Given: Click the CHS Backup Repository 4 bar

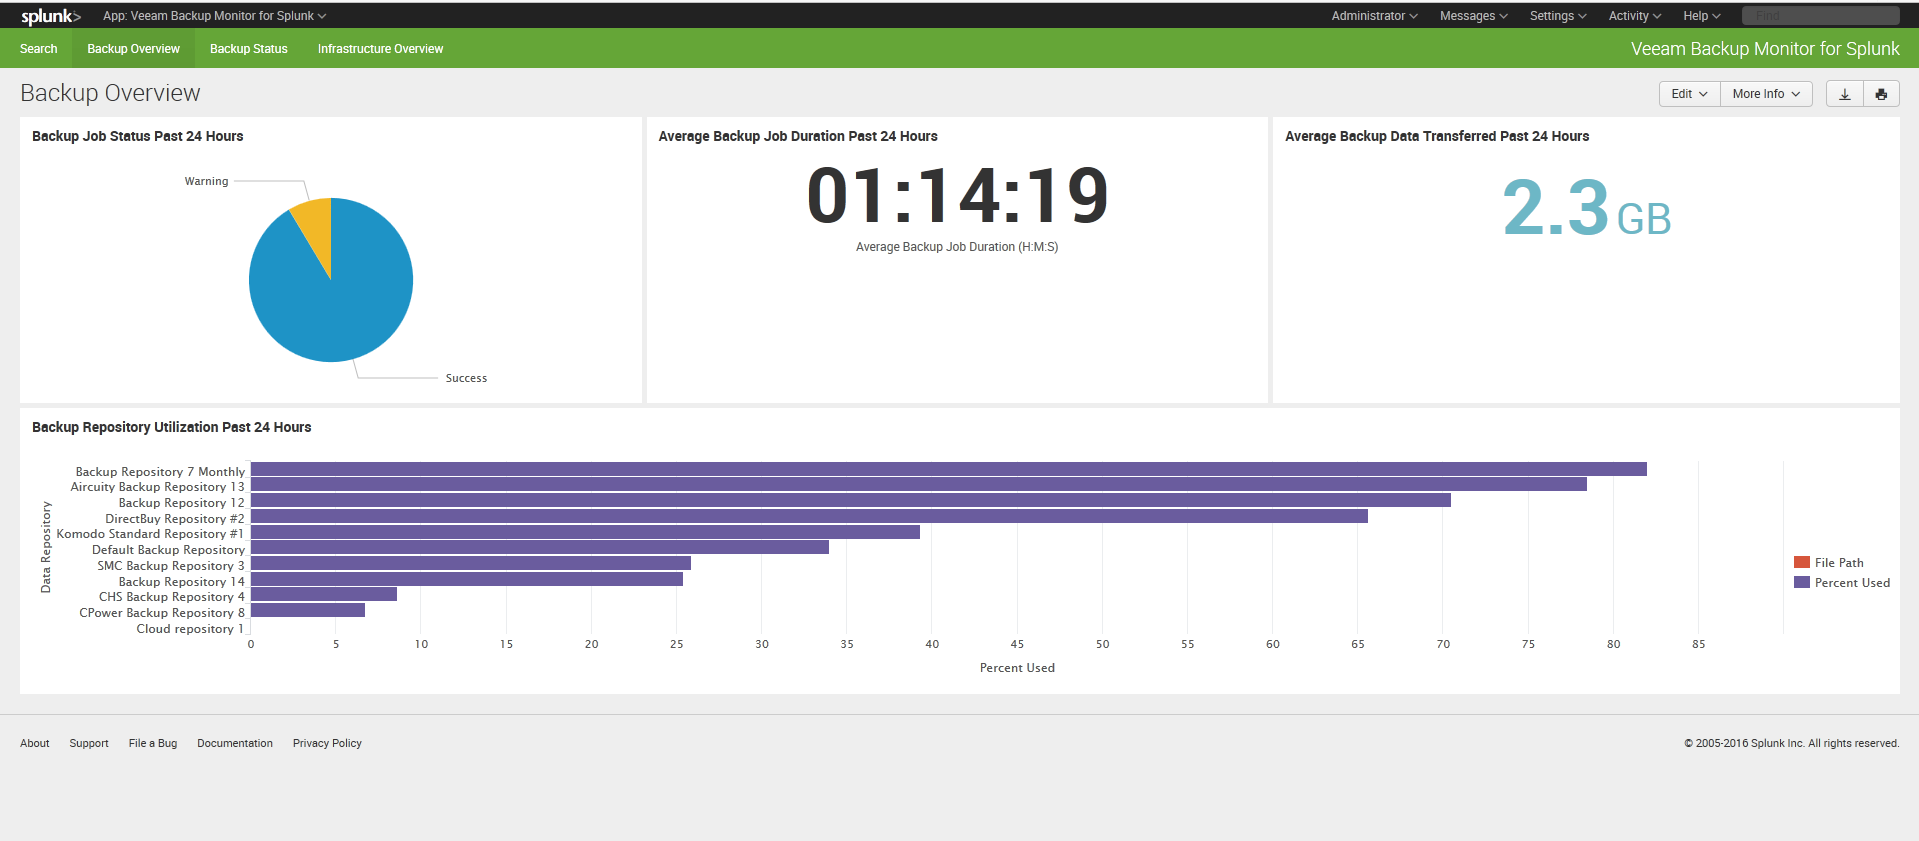Looking at the screenshot, I should (323, 594).
